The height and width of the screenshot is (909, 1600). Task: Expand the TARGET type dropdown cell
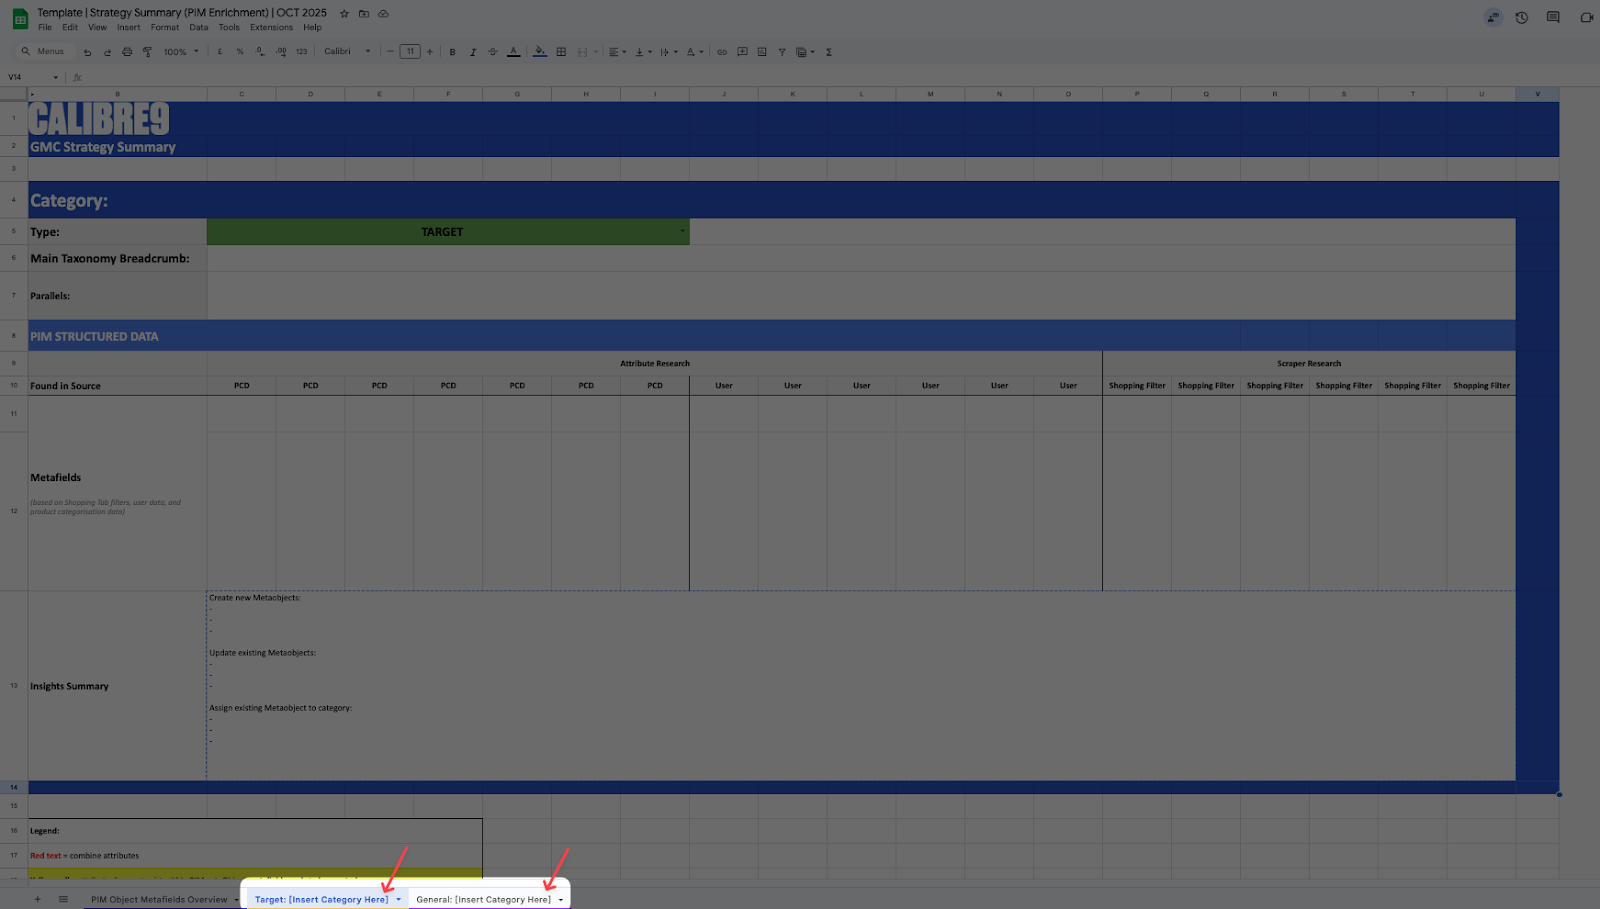tap(683, 231)
